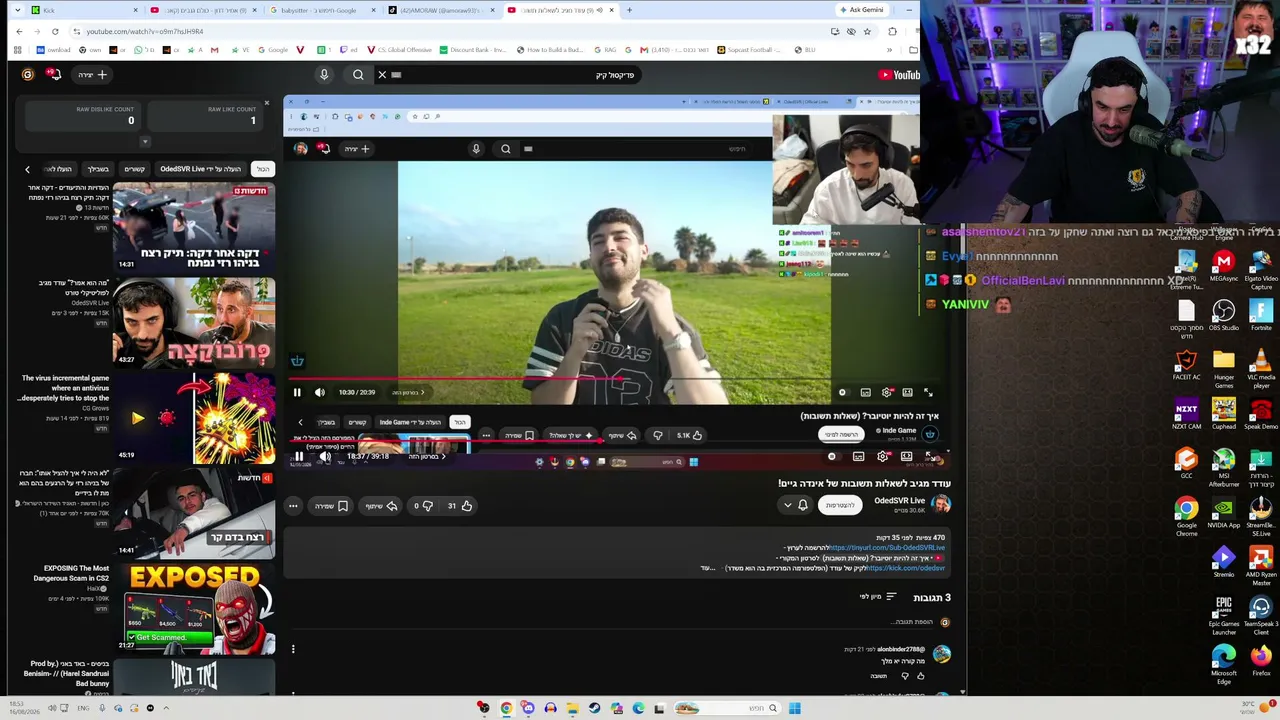Click the Ask Gemini button
The height and width of the screenshot is (720, 1280).
(862, 10)
